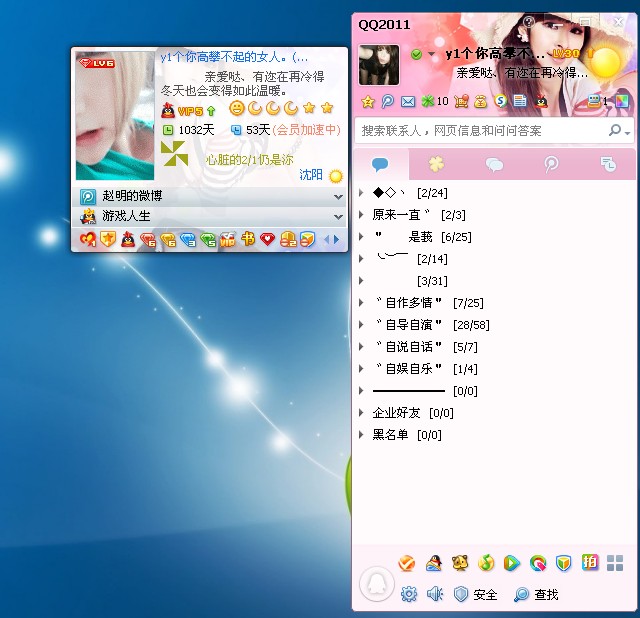Click the golden 书 badge icon
Screen dimensions: 640x618
(248, 239)
